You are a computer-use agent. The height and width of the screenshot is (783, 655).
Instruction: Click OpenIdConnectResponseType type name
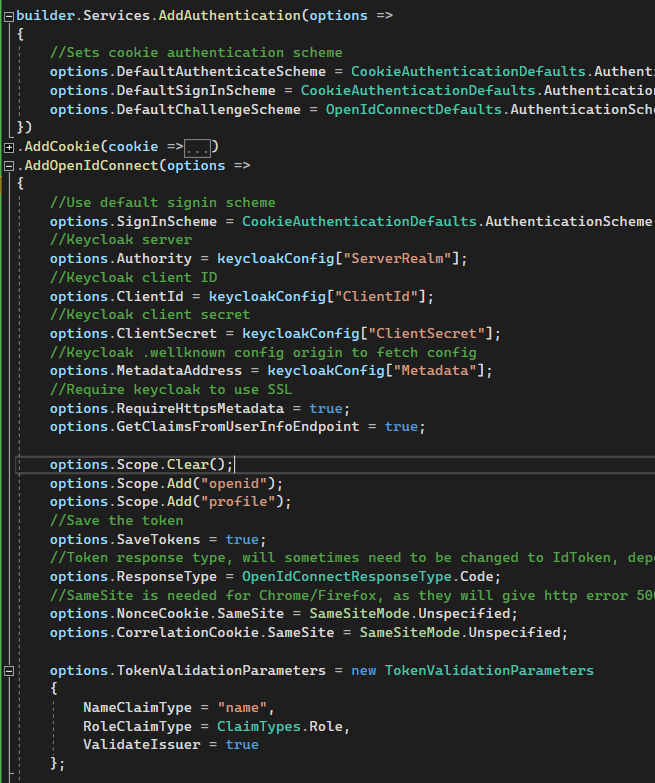point(346,576)
